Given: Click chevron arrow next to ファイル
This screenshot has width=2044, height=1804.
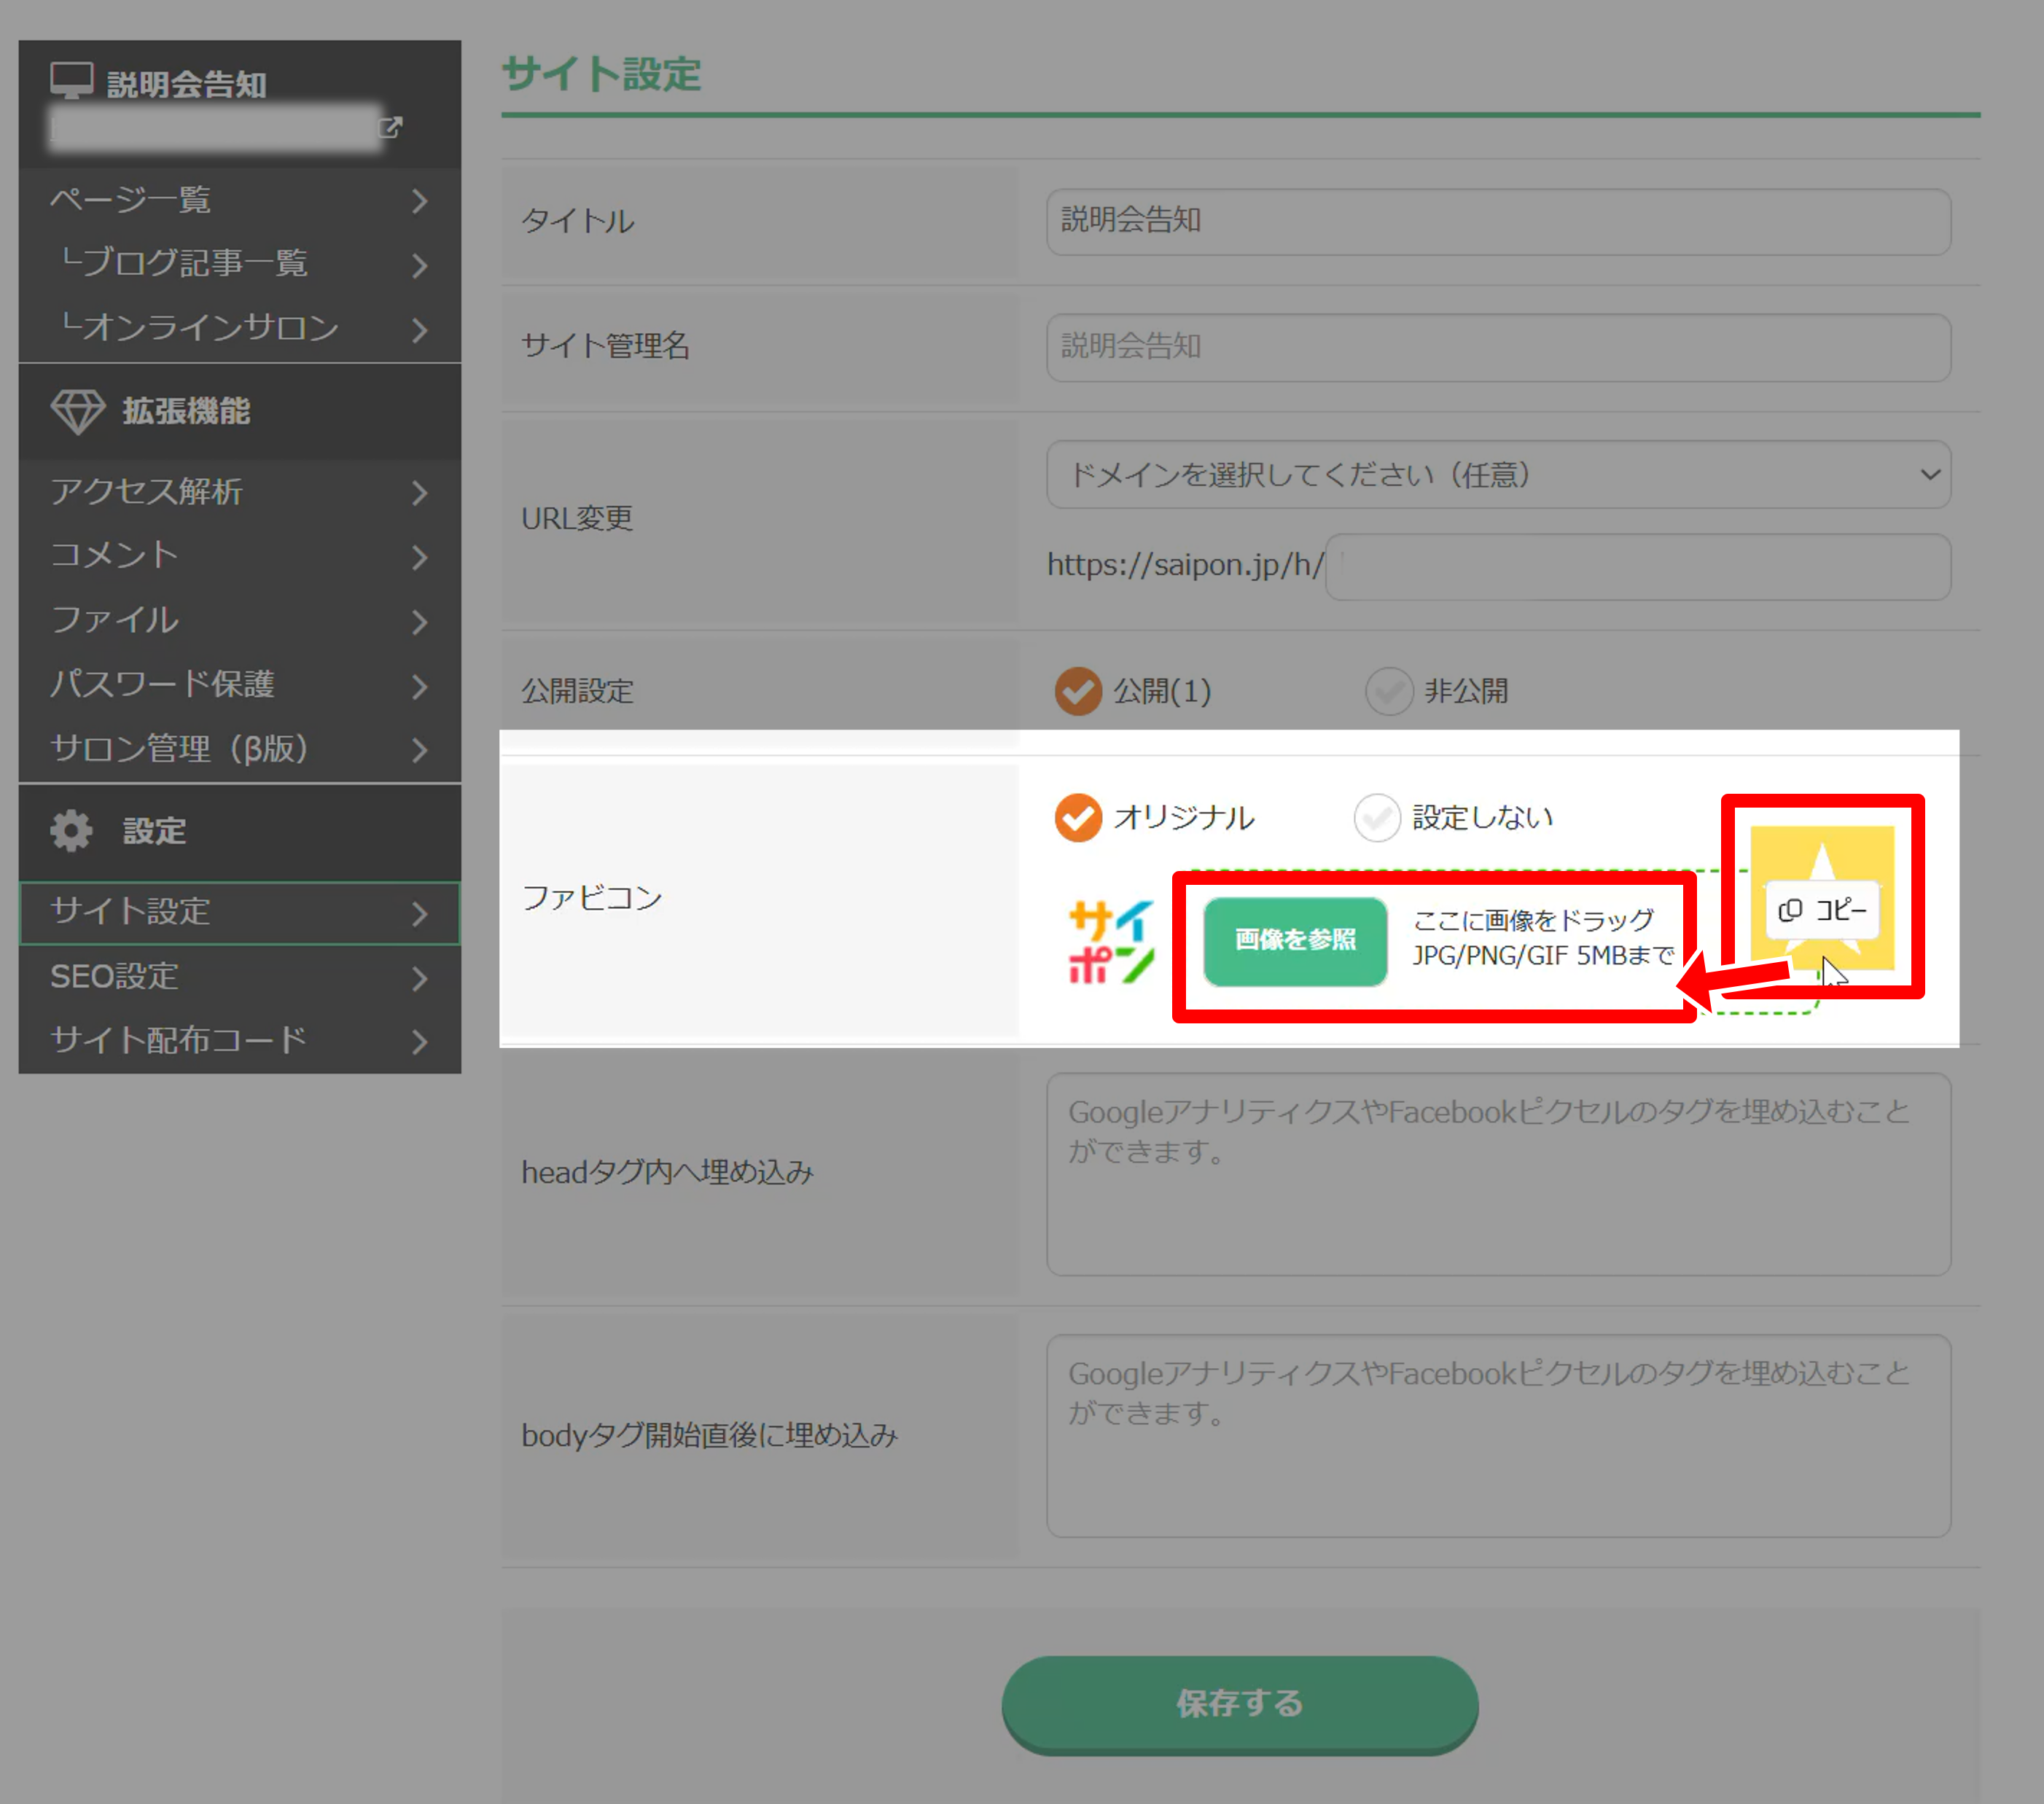Looking at the screenshot, I should [x=420, y=621].
